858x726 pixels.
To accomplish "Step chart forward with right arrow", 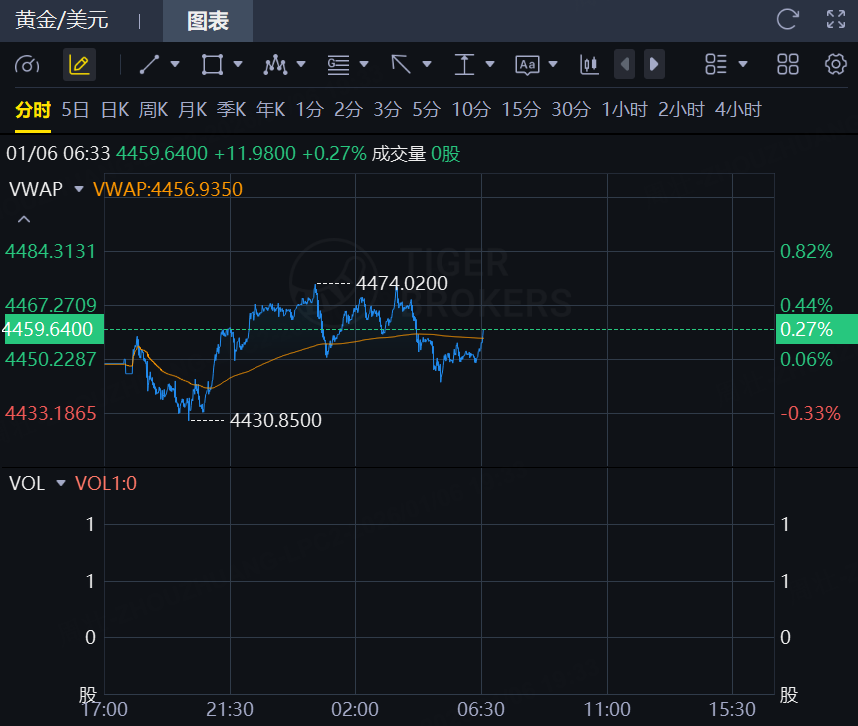I will point(654,65).
